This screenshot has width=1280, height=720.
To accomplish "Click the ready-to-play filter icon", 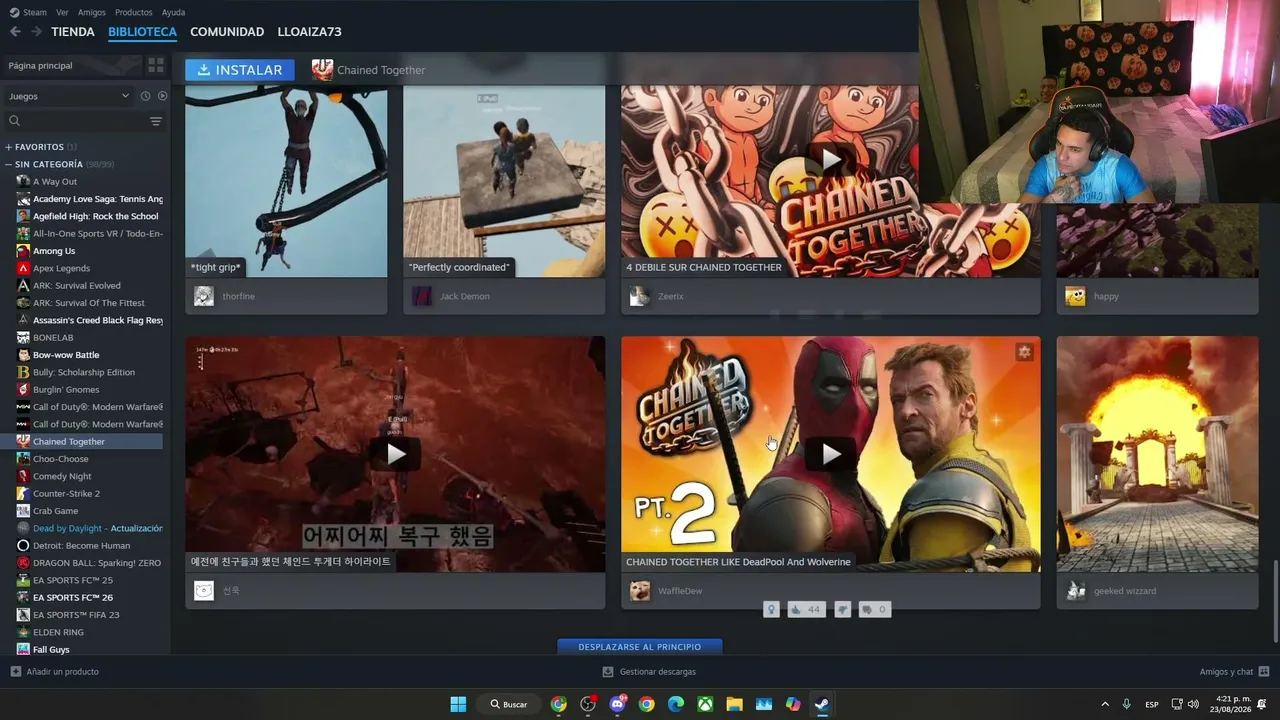I will click(162, 96).
